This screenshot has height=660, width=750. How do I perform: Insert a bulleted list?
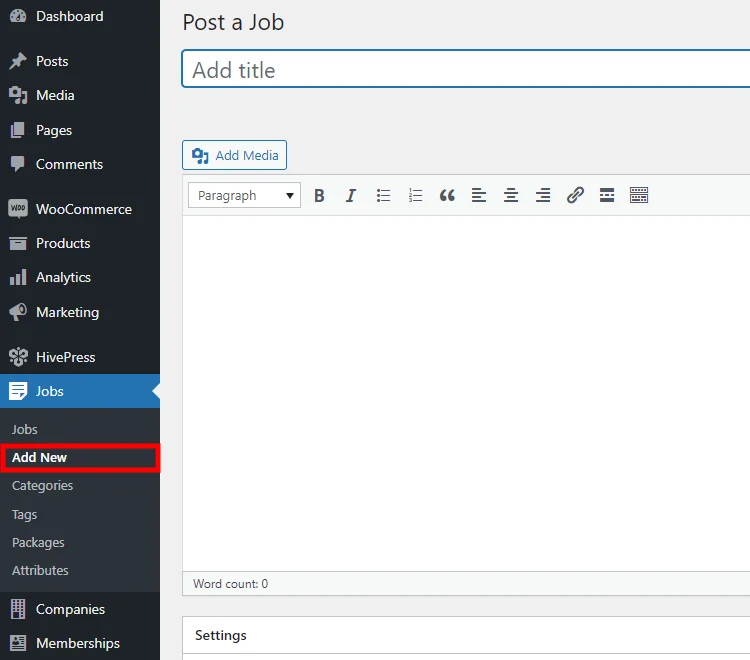pos(383,195)
